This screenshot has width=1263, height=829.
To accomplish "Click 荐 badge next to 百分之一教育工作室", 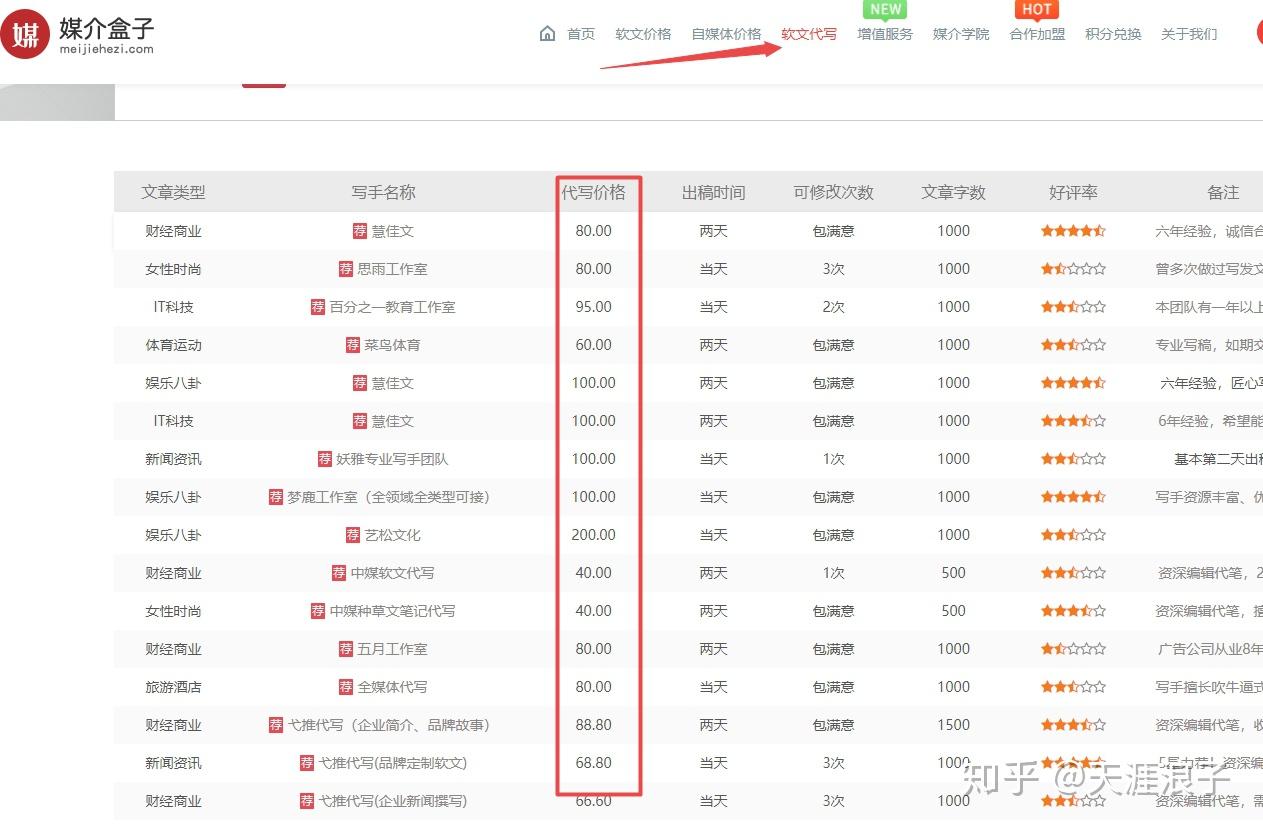I will coord(318,307).
